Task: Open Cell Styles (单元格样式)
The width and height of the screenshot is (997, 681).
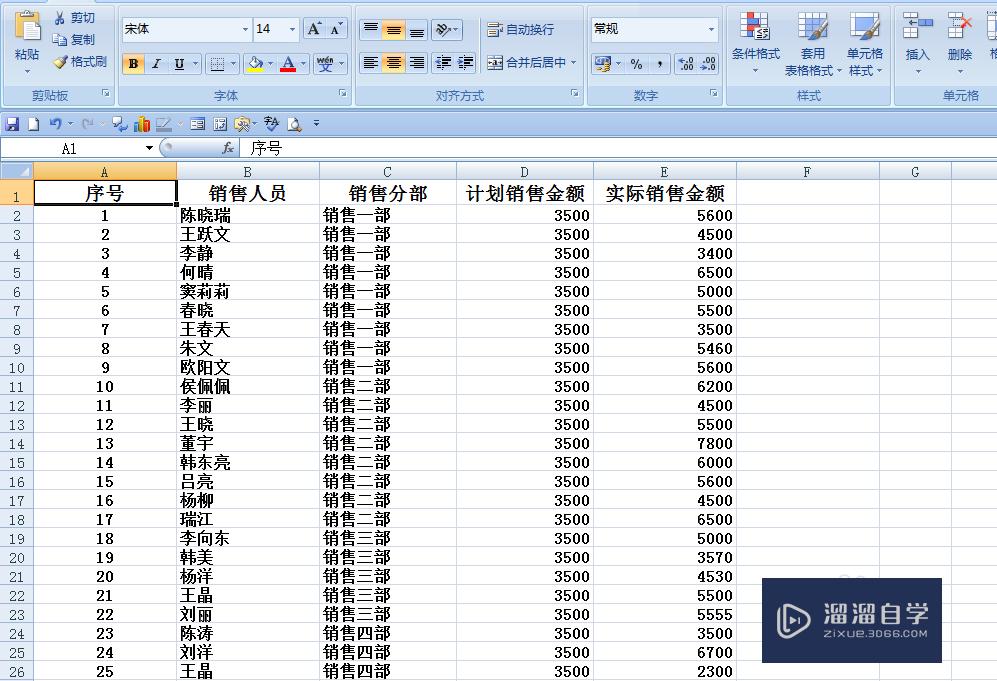Action: 865,43
